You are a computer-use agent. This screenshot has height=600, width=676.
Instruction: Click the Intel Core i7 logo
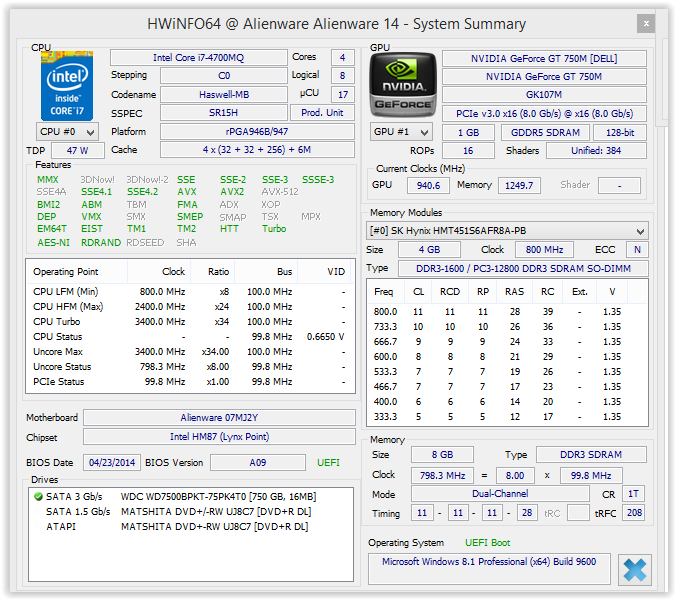point(67,86)
